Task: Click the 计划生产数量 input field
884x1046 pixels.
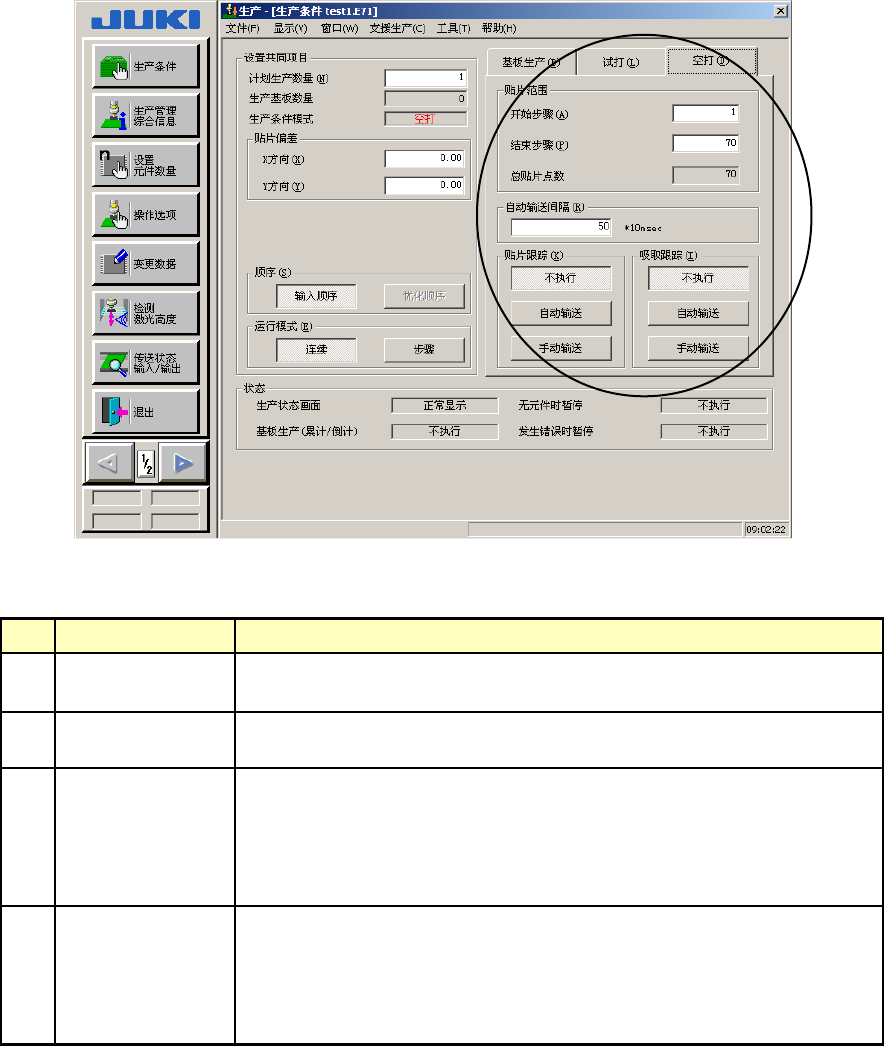Action: point(426,78)
